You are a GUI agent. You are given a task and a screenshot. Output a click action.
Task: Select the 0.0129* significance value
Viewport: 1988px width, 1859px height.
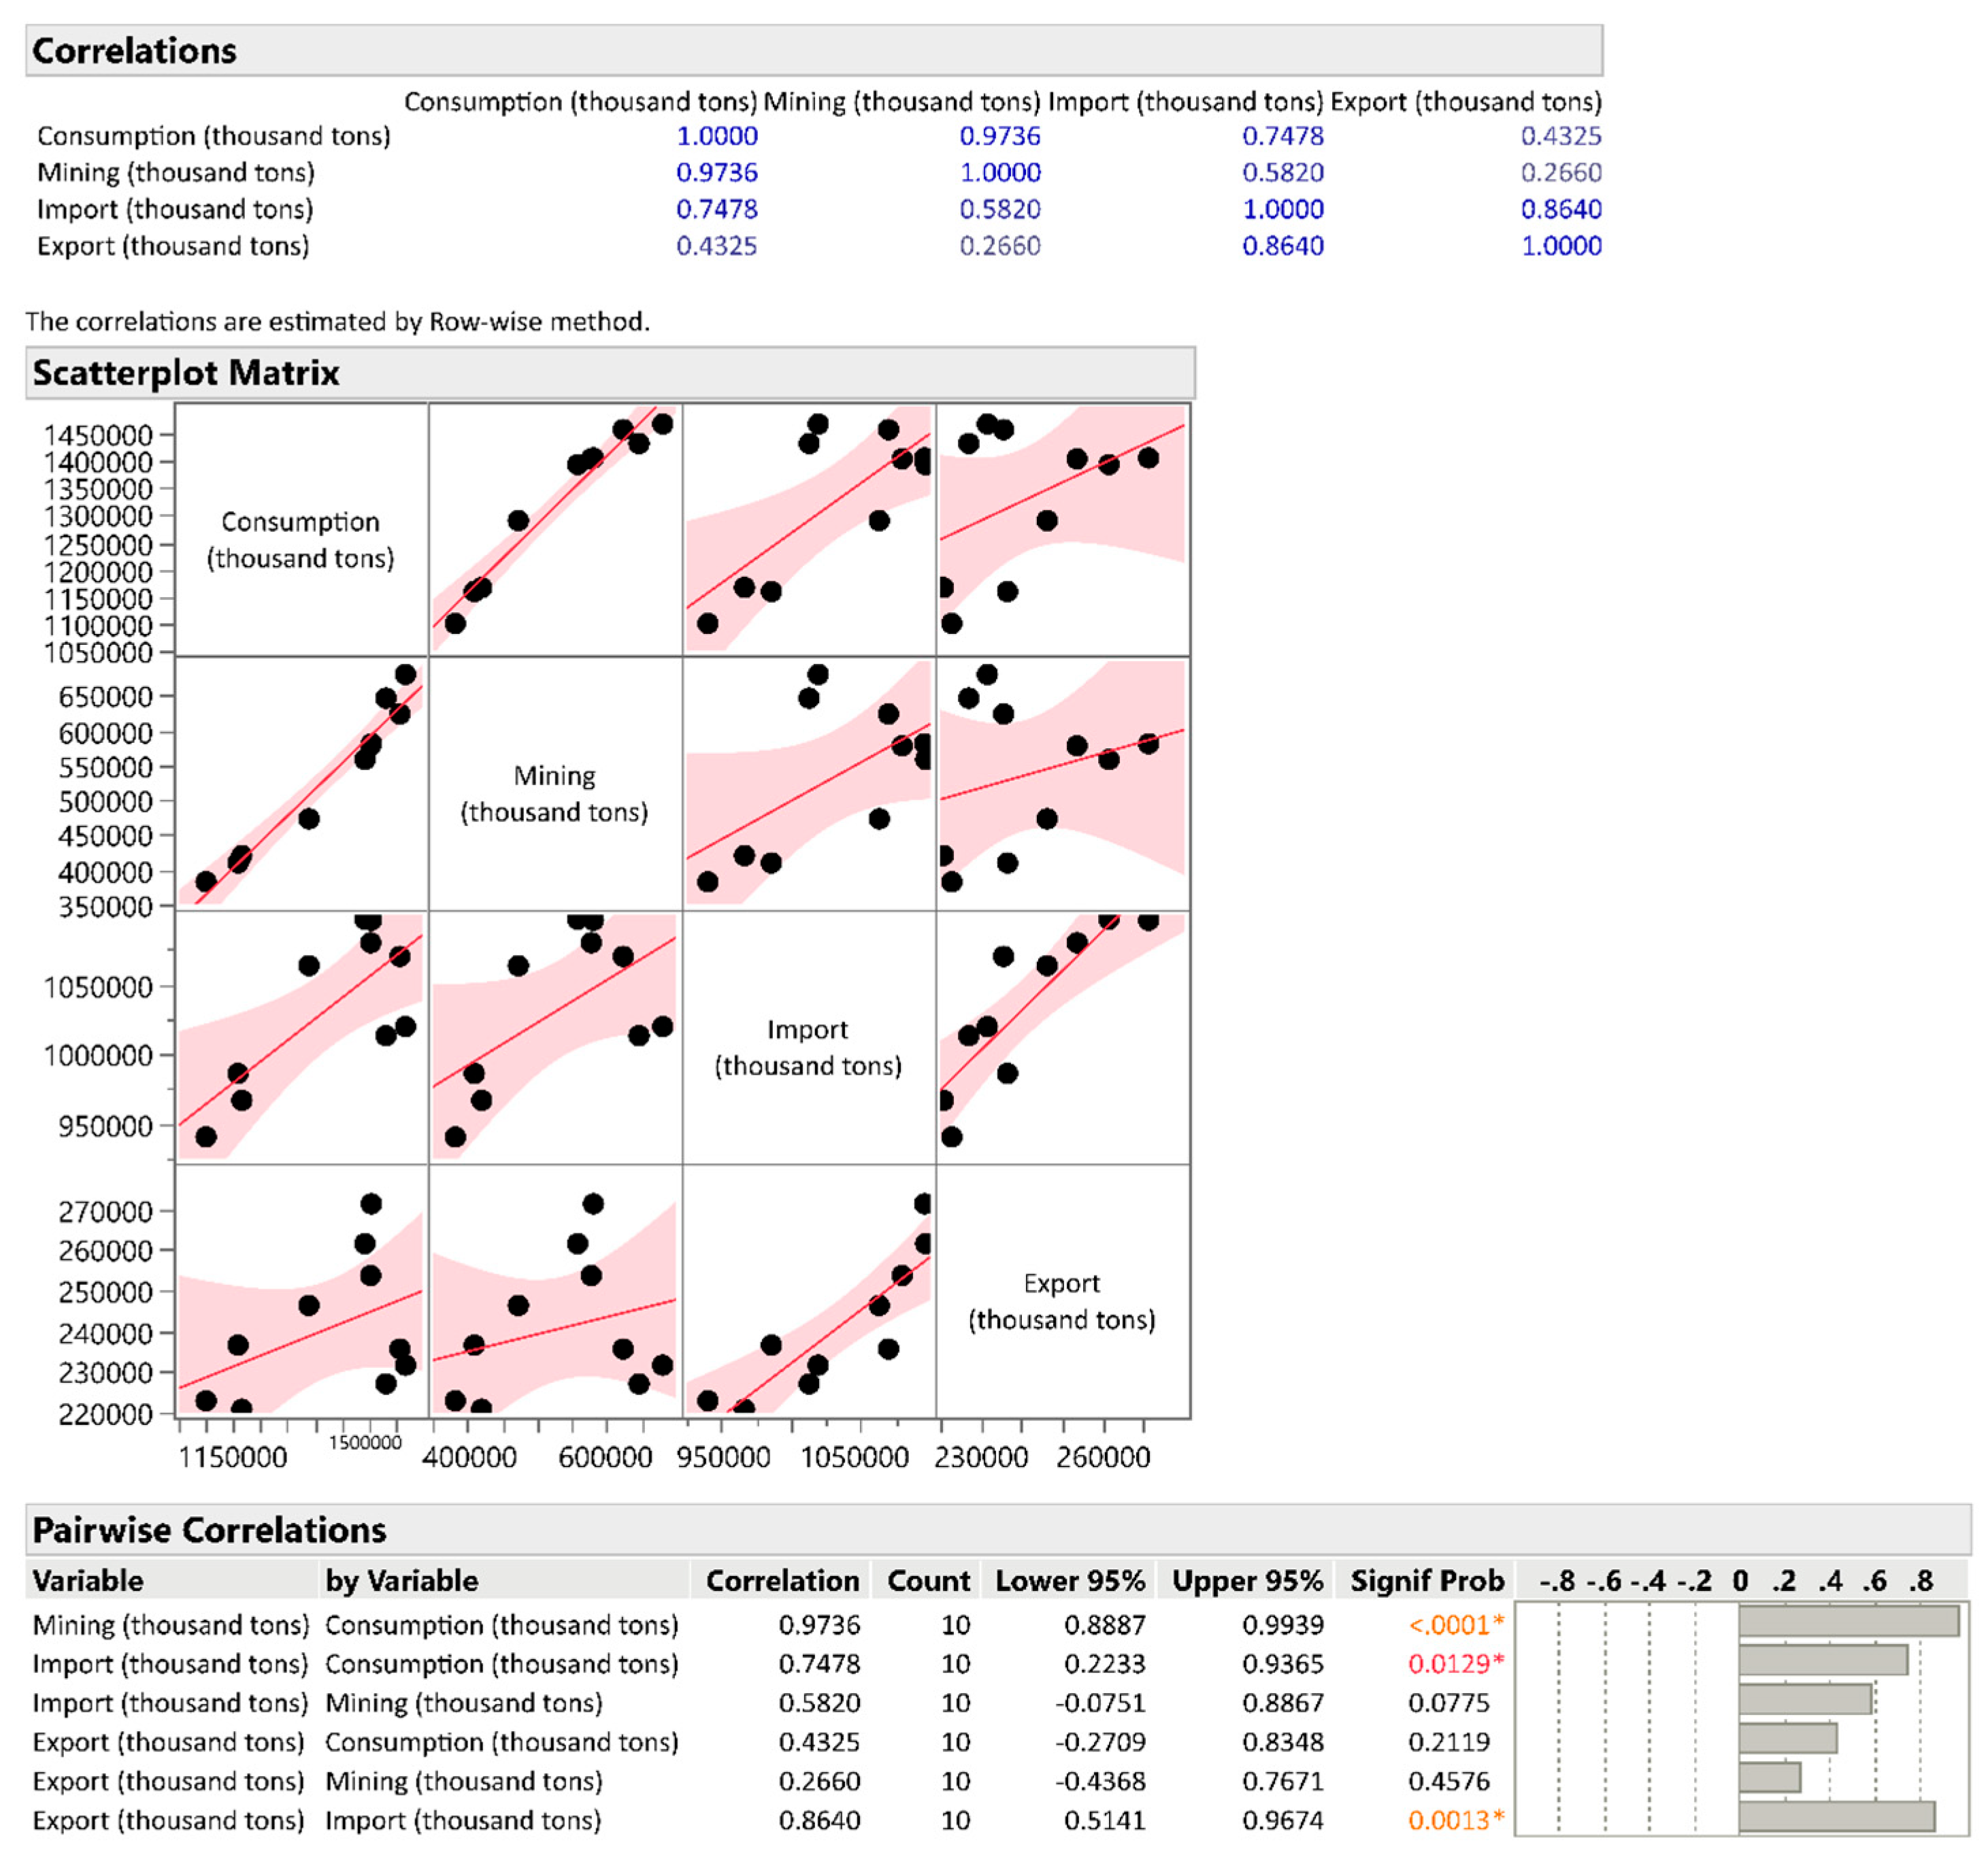pyautogui.click(x=1456, y=1664)
